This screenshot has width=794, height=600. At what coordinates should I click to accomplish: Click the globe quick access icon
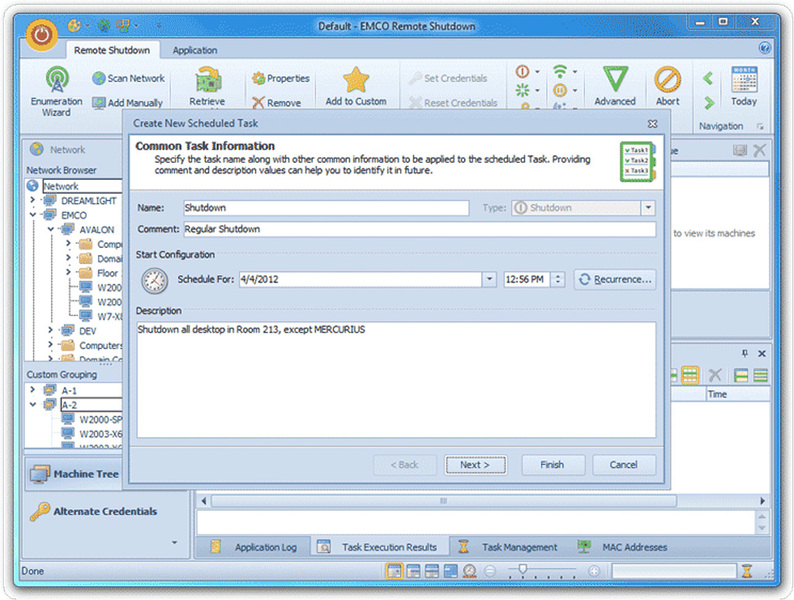point(104,25)
